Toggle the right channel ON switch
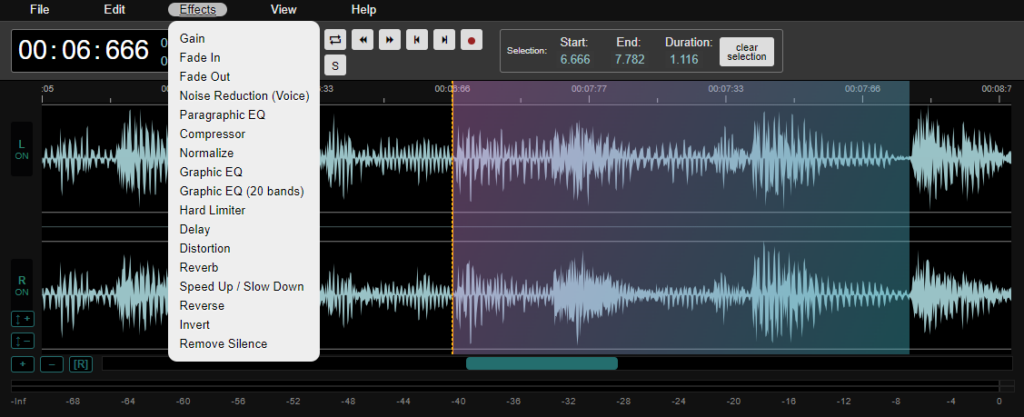The height and width of the screenshot is (417, 1024). (22, 286)
